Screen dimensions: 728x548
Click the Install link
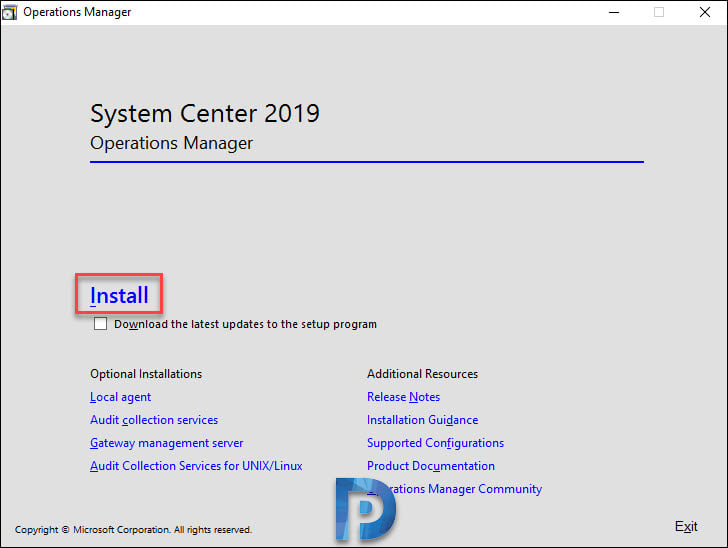click(119, 295)
